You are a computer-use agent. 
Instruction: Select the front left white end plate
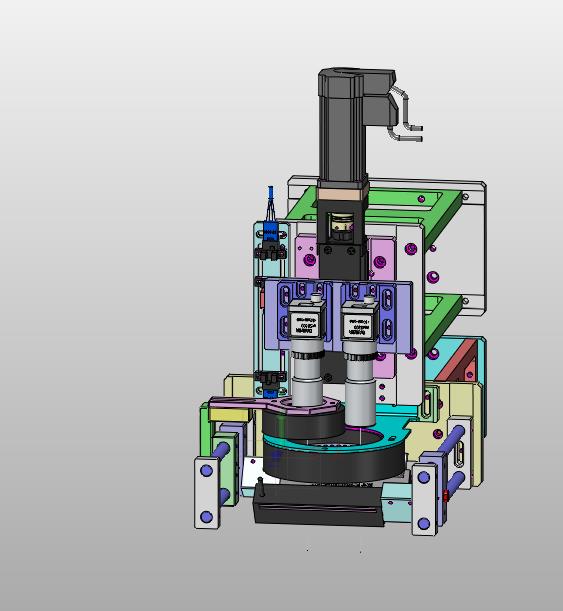coord(207,493)
